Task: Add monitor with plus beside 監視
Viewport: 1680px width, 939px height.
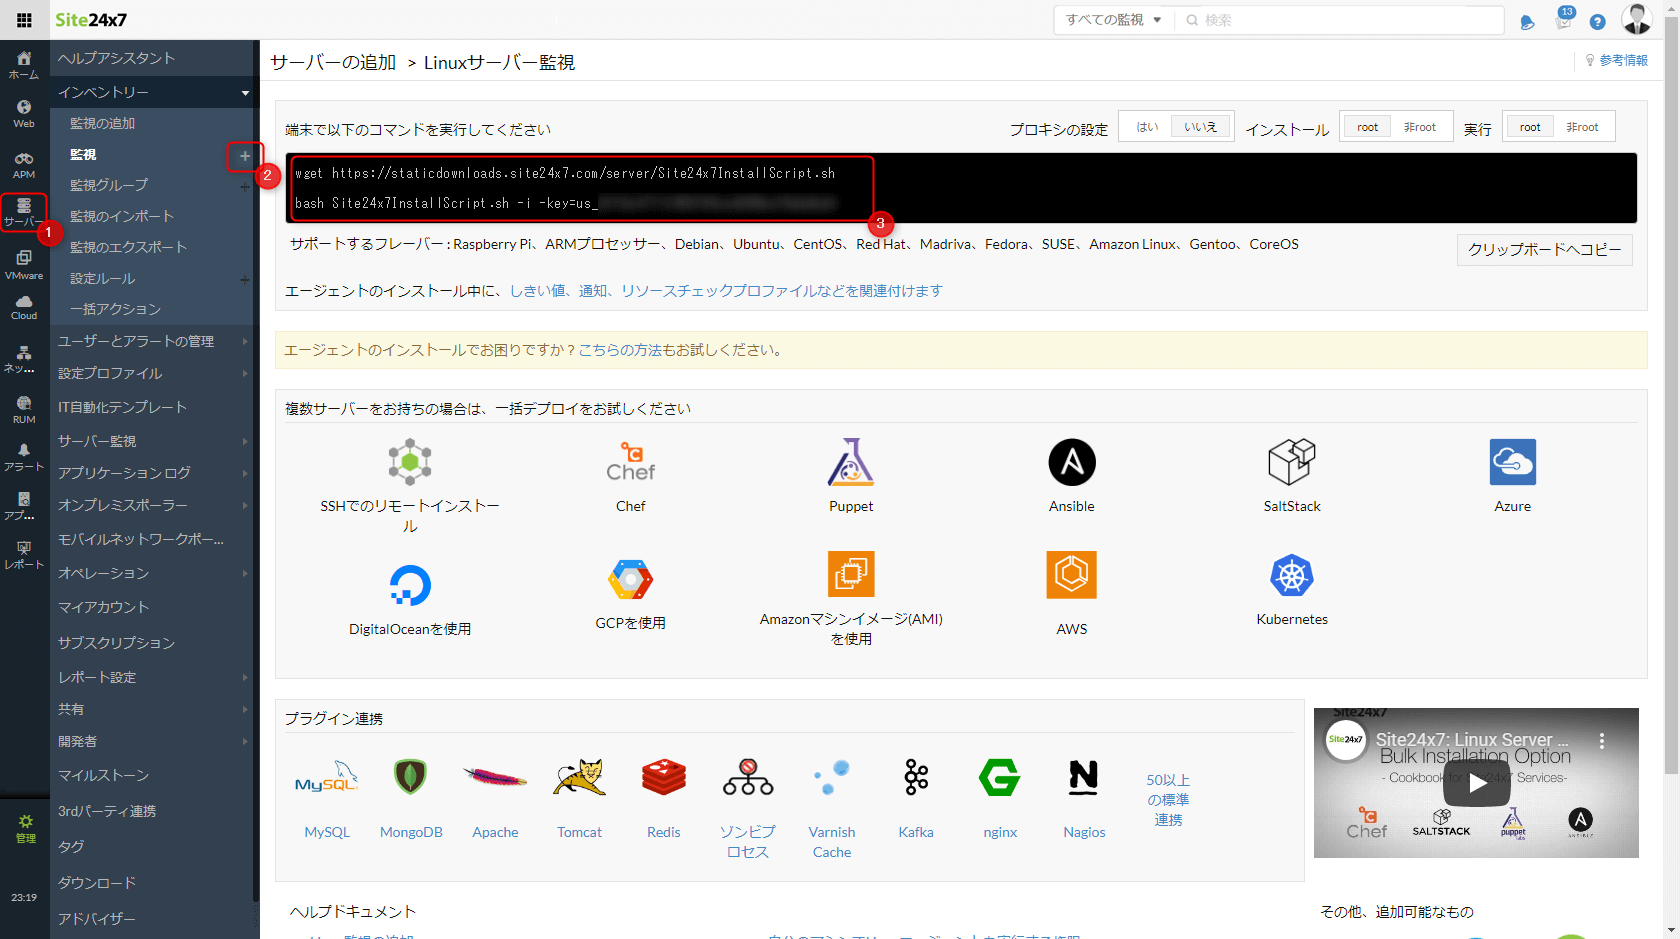Action: [x=245, y=155]
